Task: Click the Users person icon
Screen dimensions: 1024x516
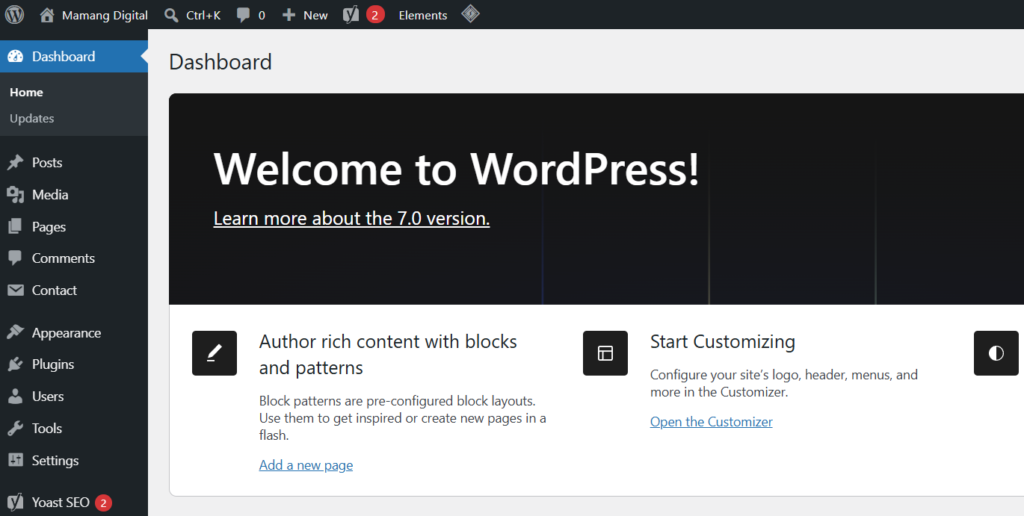Action: [15, 396]
